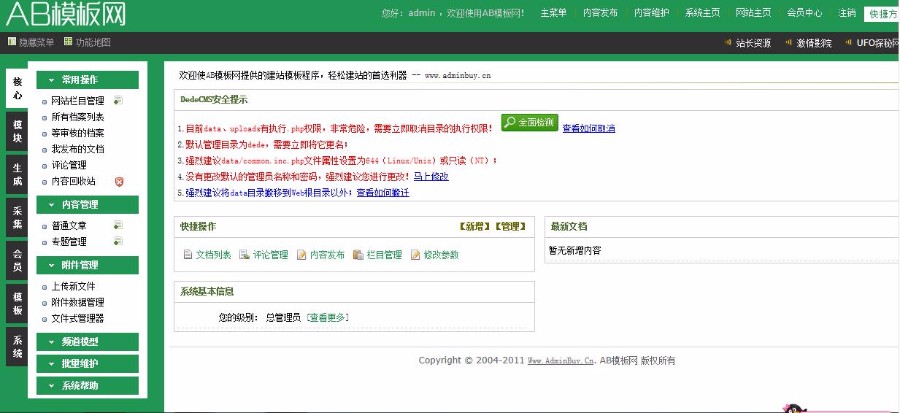
Task: Open 会员中心 in the top navigation
Action: coord(804,13)
